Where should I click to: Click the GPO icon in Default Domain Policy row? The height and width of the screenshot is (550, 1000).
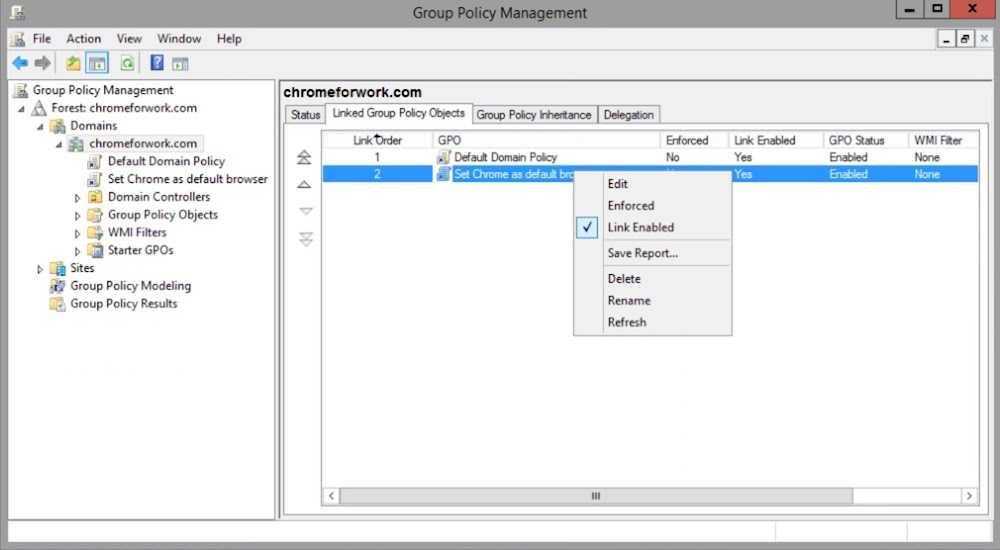443,157
